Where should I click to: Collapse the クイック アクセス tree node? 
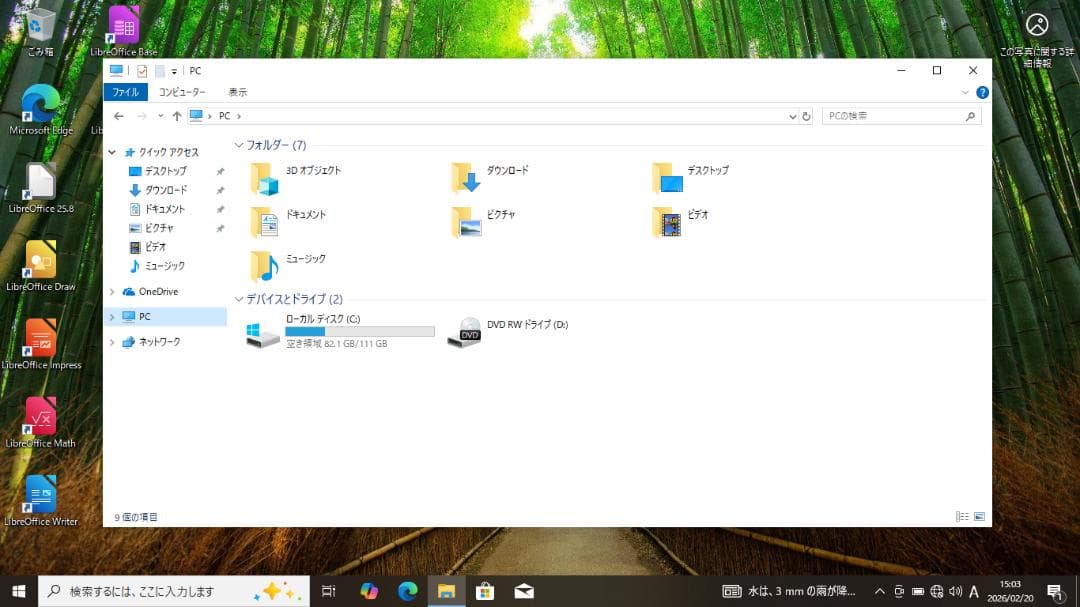coord(112,152)
